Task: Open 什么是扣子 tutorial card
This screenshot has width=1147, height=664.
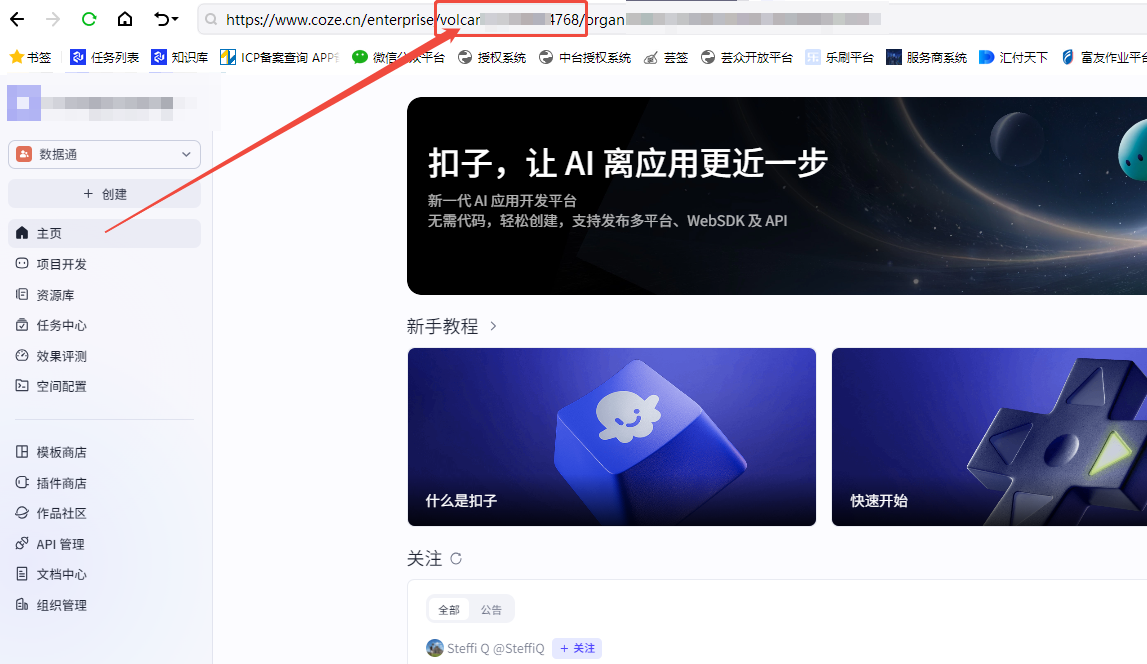Action: point(612,437)
